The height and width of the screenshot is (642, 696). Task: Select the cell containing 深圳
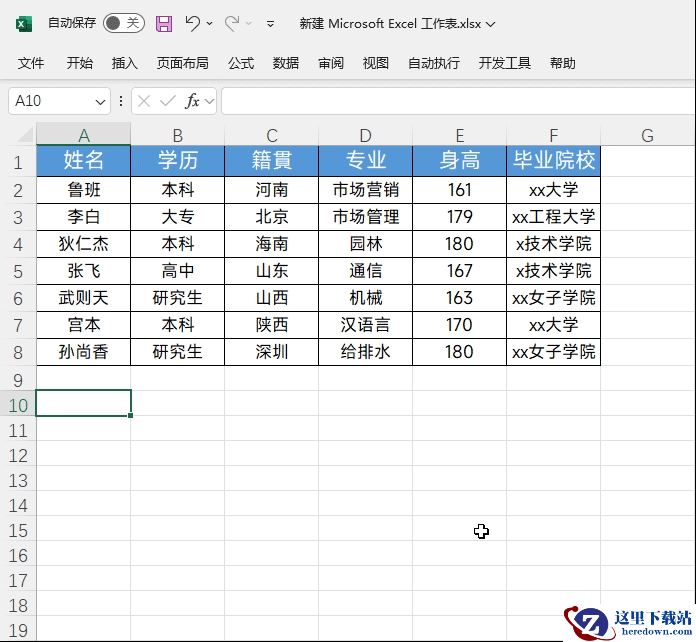tap(272, 352)
